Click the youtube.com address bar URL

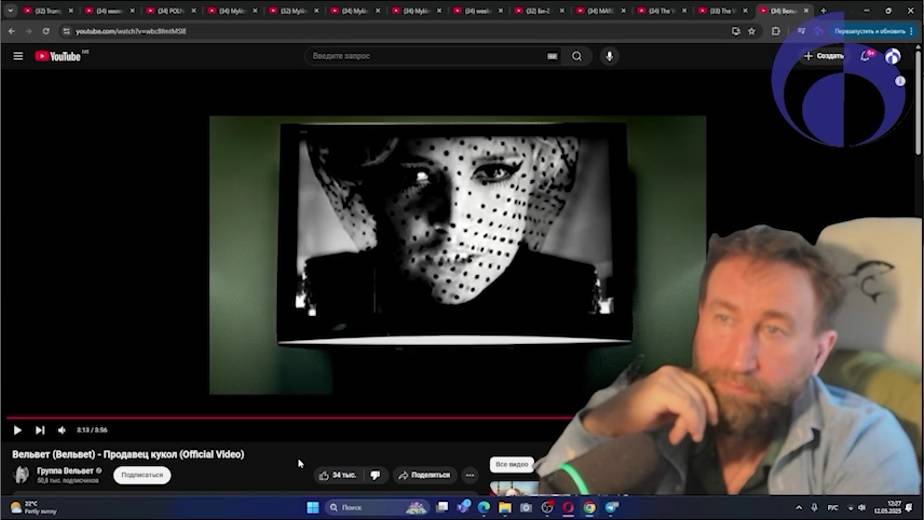click(131, 31)
